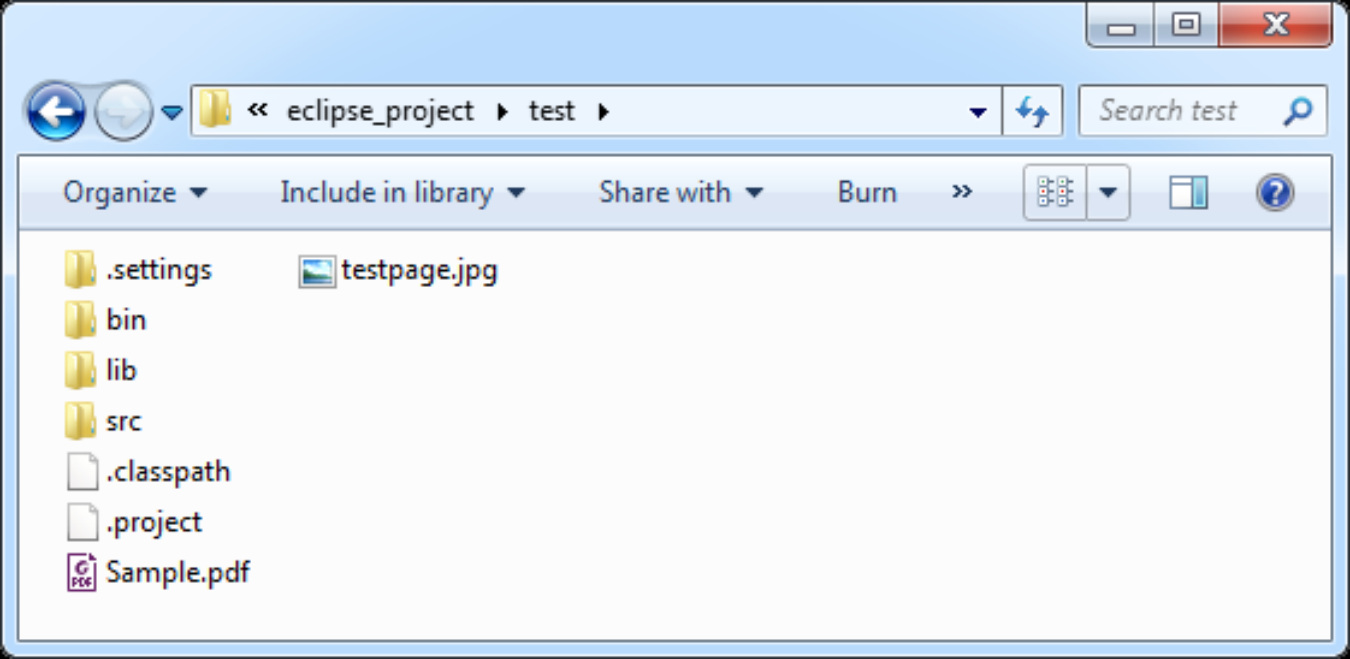
Task: Select the Sample.pdf file icon
Action: click(x=81, y=573)
